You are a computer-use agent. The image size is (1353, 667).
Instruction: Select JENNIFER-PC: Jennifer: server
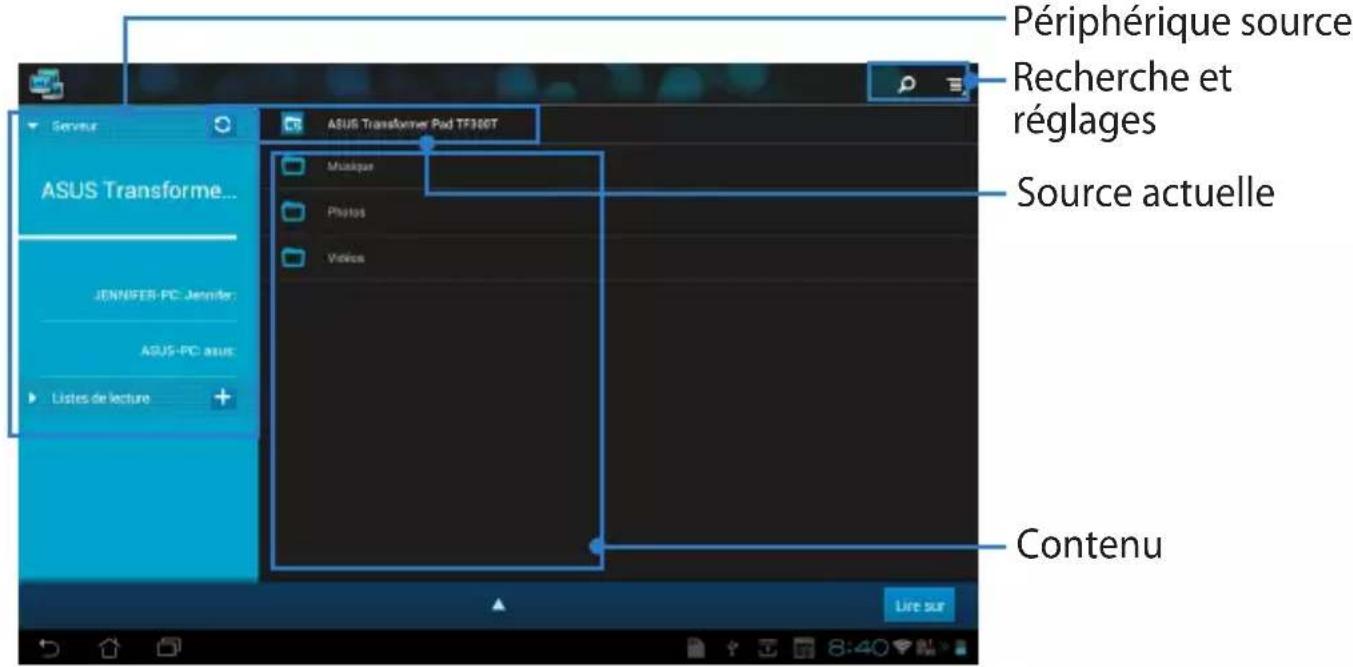(166, 296)
